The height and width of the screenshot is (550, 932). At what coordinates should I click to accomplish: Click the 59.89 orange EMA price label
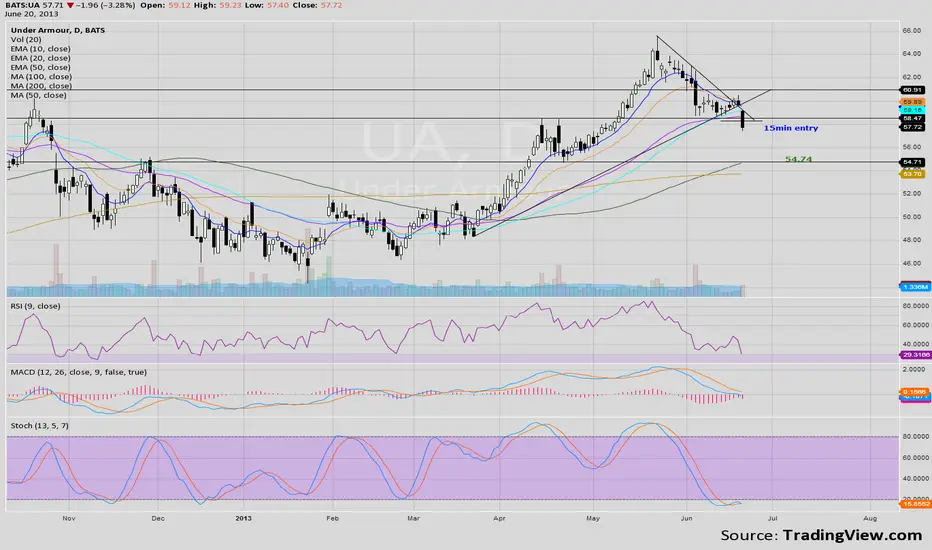(x=912, y=102)
